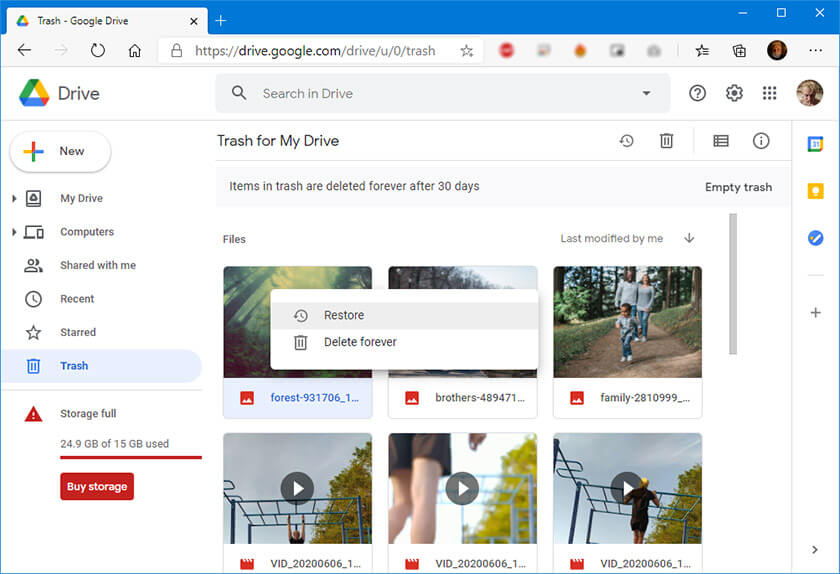Expand the My Drive tree arrow
The image size is (840, 574).
pos(14,199)
